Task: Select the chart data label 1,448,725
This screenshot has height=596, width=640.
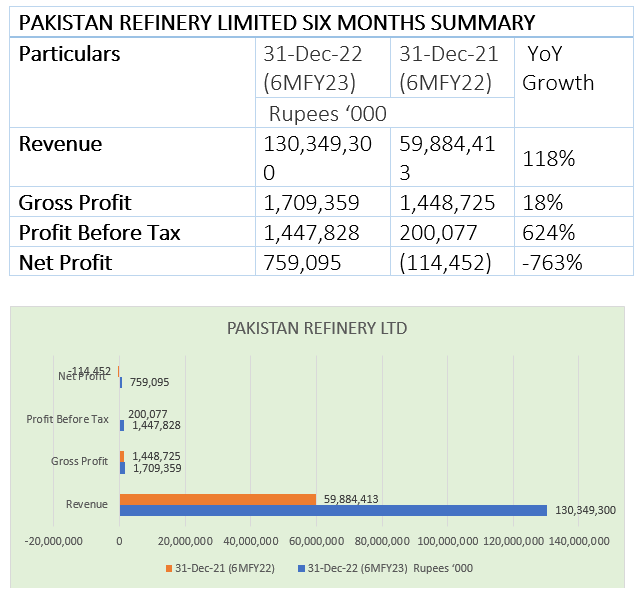Action: (x=156, y=456)
